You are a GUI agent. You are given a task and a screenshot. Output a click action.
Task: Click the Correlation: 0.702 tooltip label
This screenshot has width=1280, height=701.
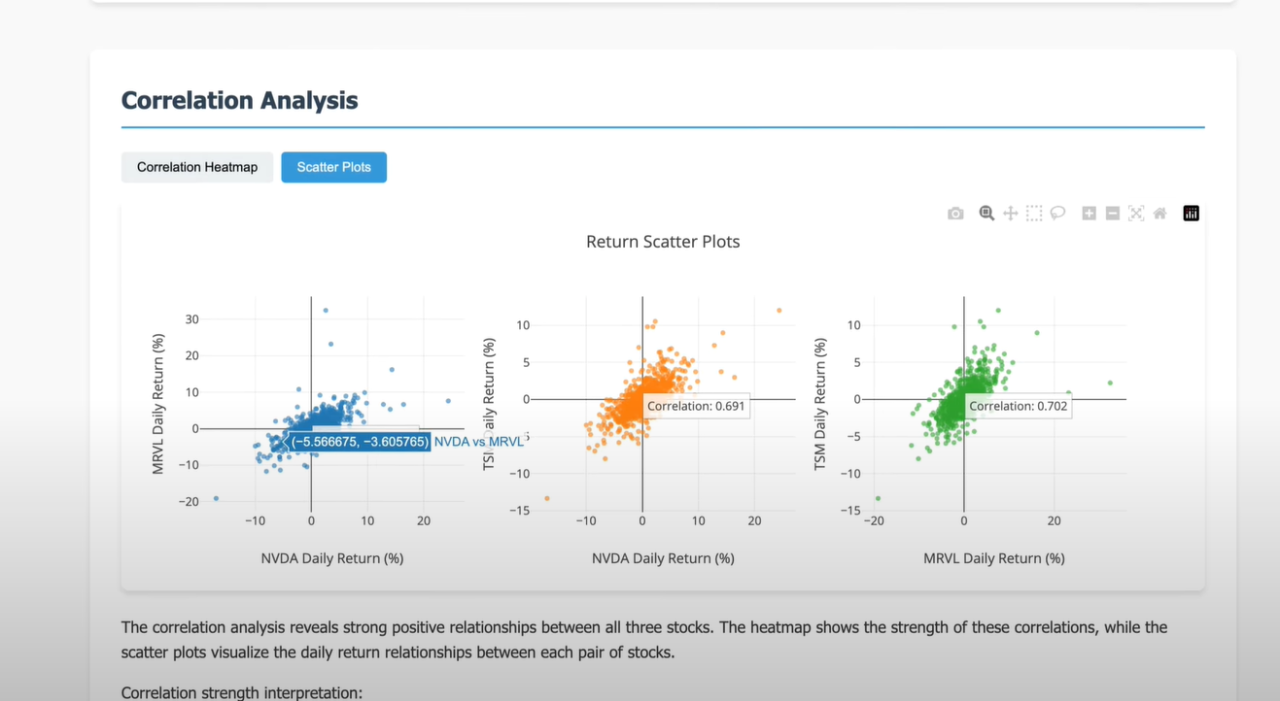pos(1018,406)
